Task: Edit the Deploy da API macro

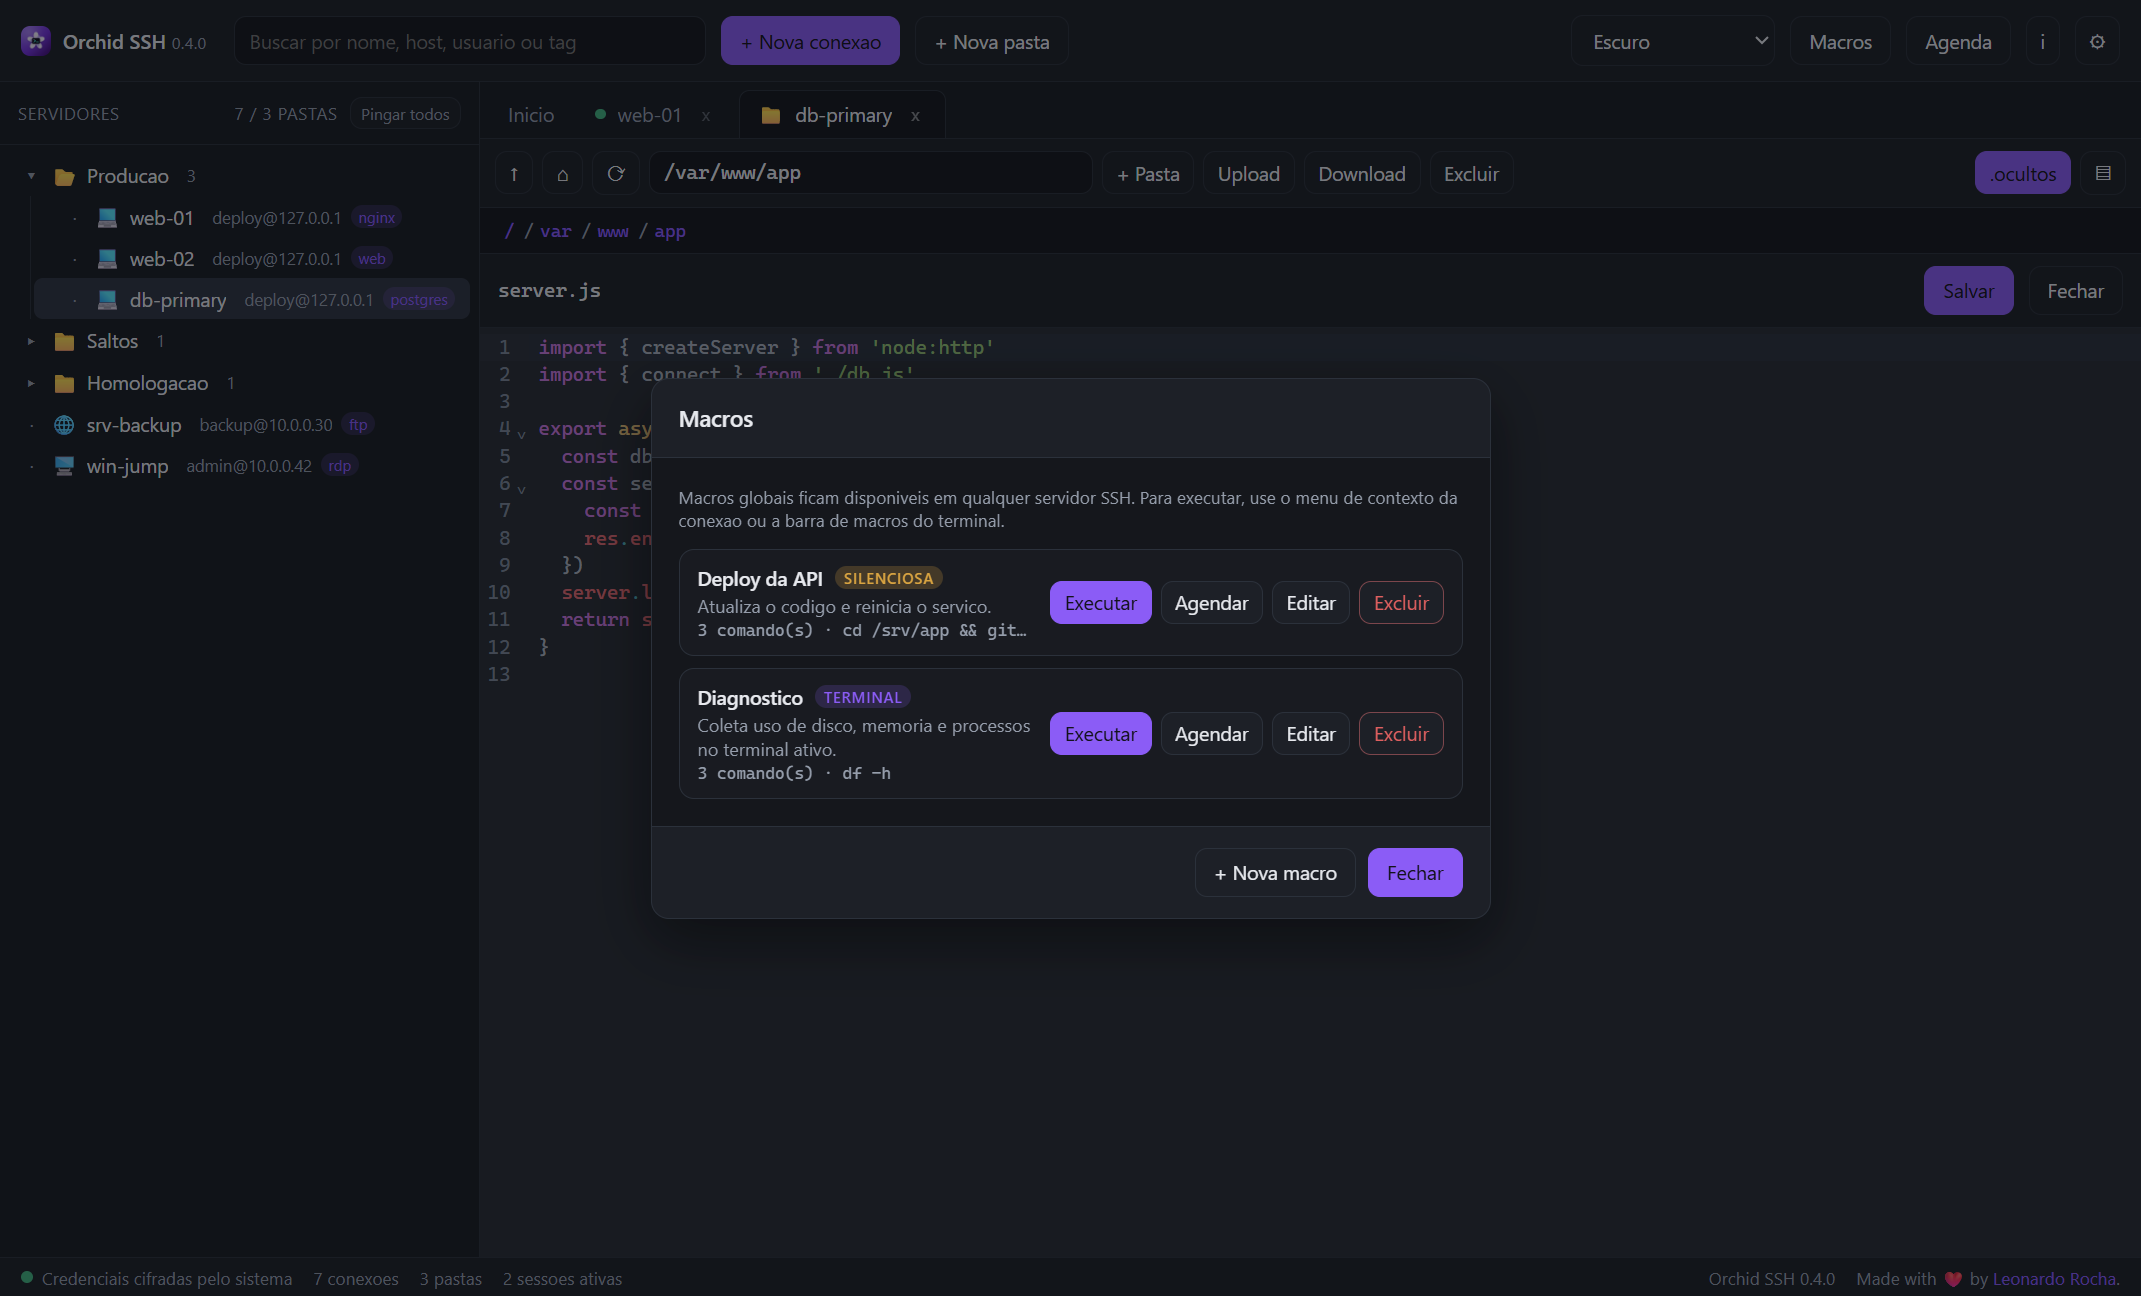Action: coord(1310,603)
